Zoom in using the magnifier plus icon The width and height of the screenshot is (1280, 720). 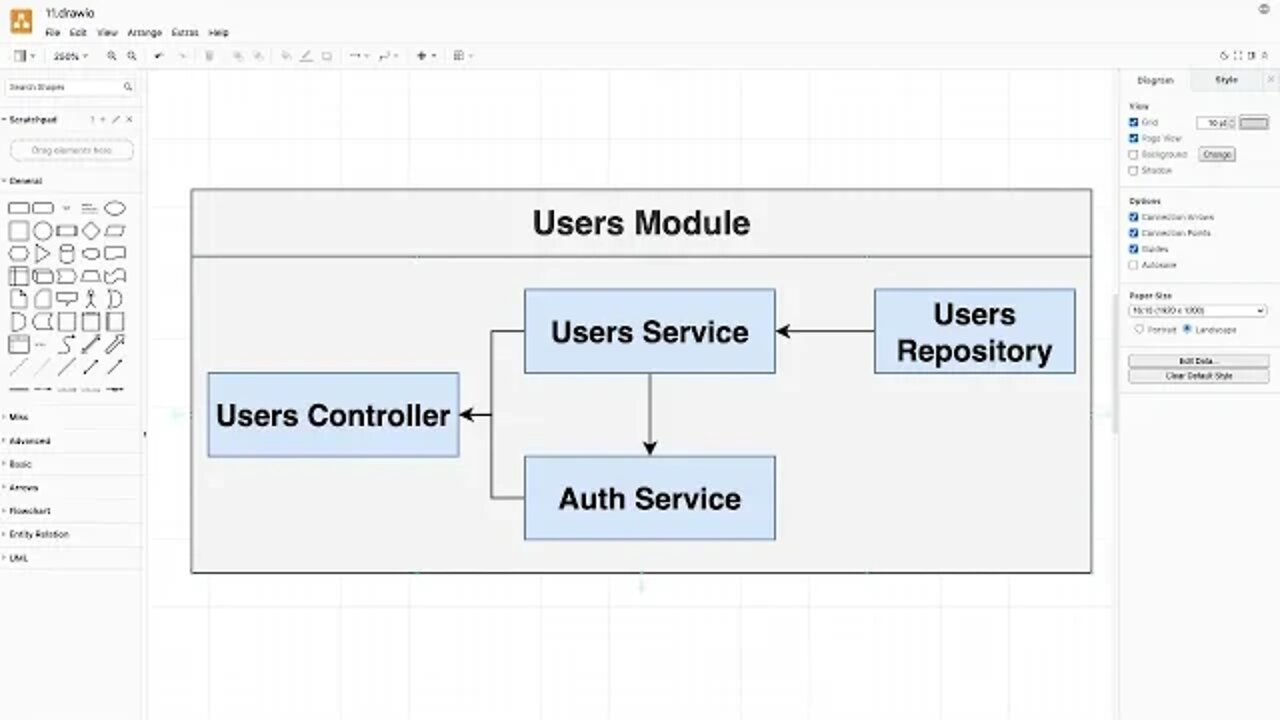tap(112, 56)
